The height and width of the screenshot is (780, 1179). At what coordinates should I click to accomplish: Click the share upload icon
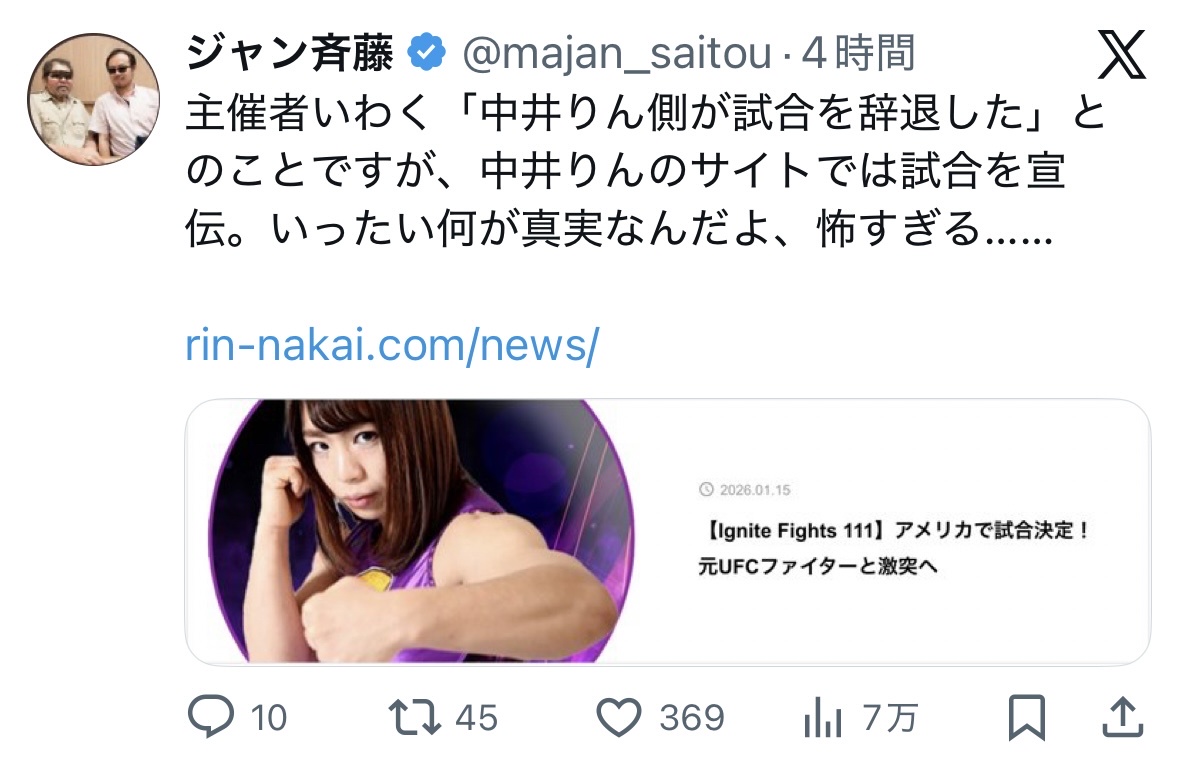[x=1123, y=717]
